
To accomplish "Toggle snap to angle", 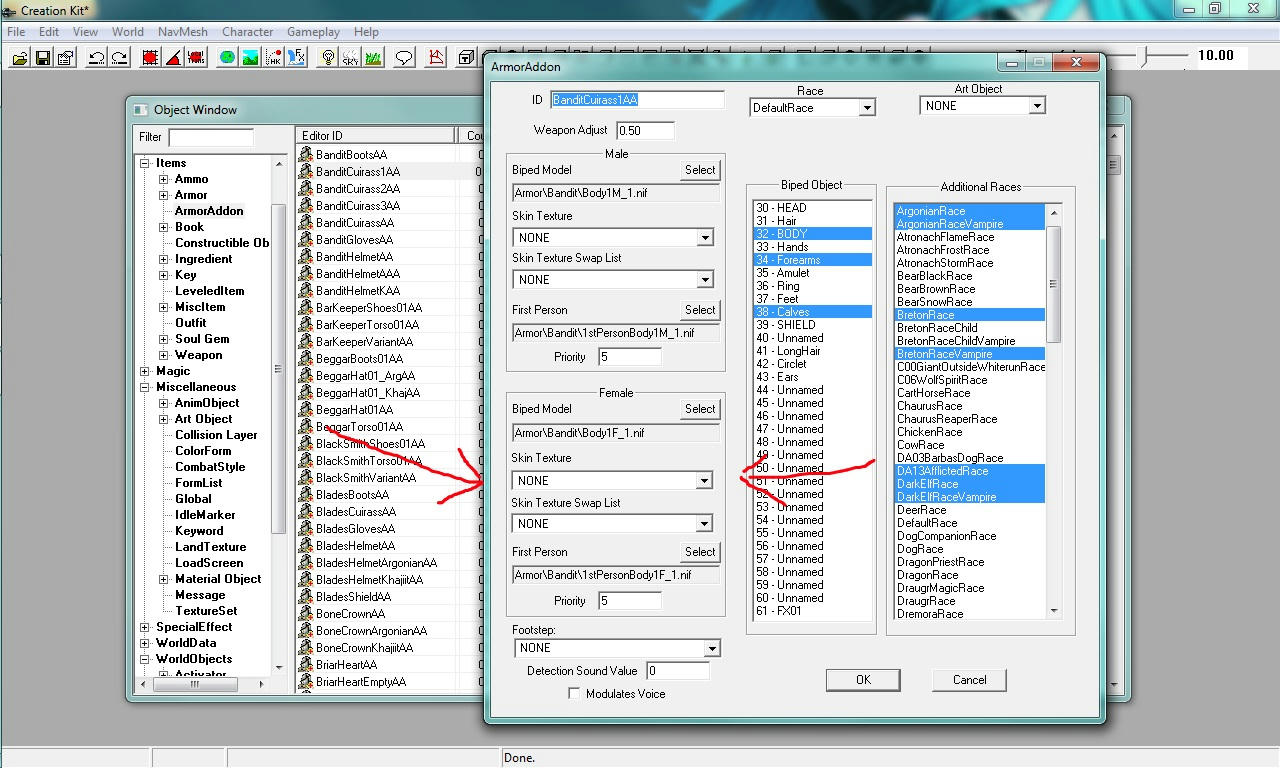I will coord(172,57).
